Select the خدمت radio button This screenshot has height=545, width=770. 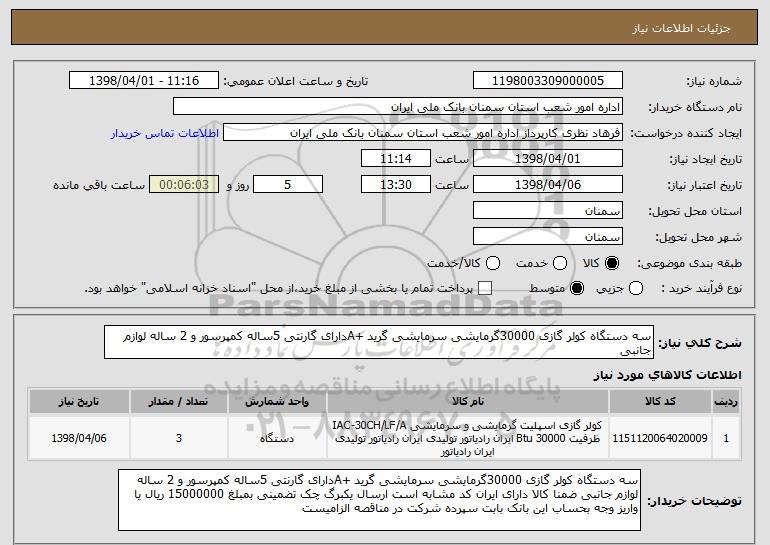(560, 263)
